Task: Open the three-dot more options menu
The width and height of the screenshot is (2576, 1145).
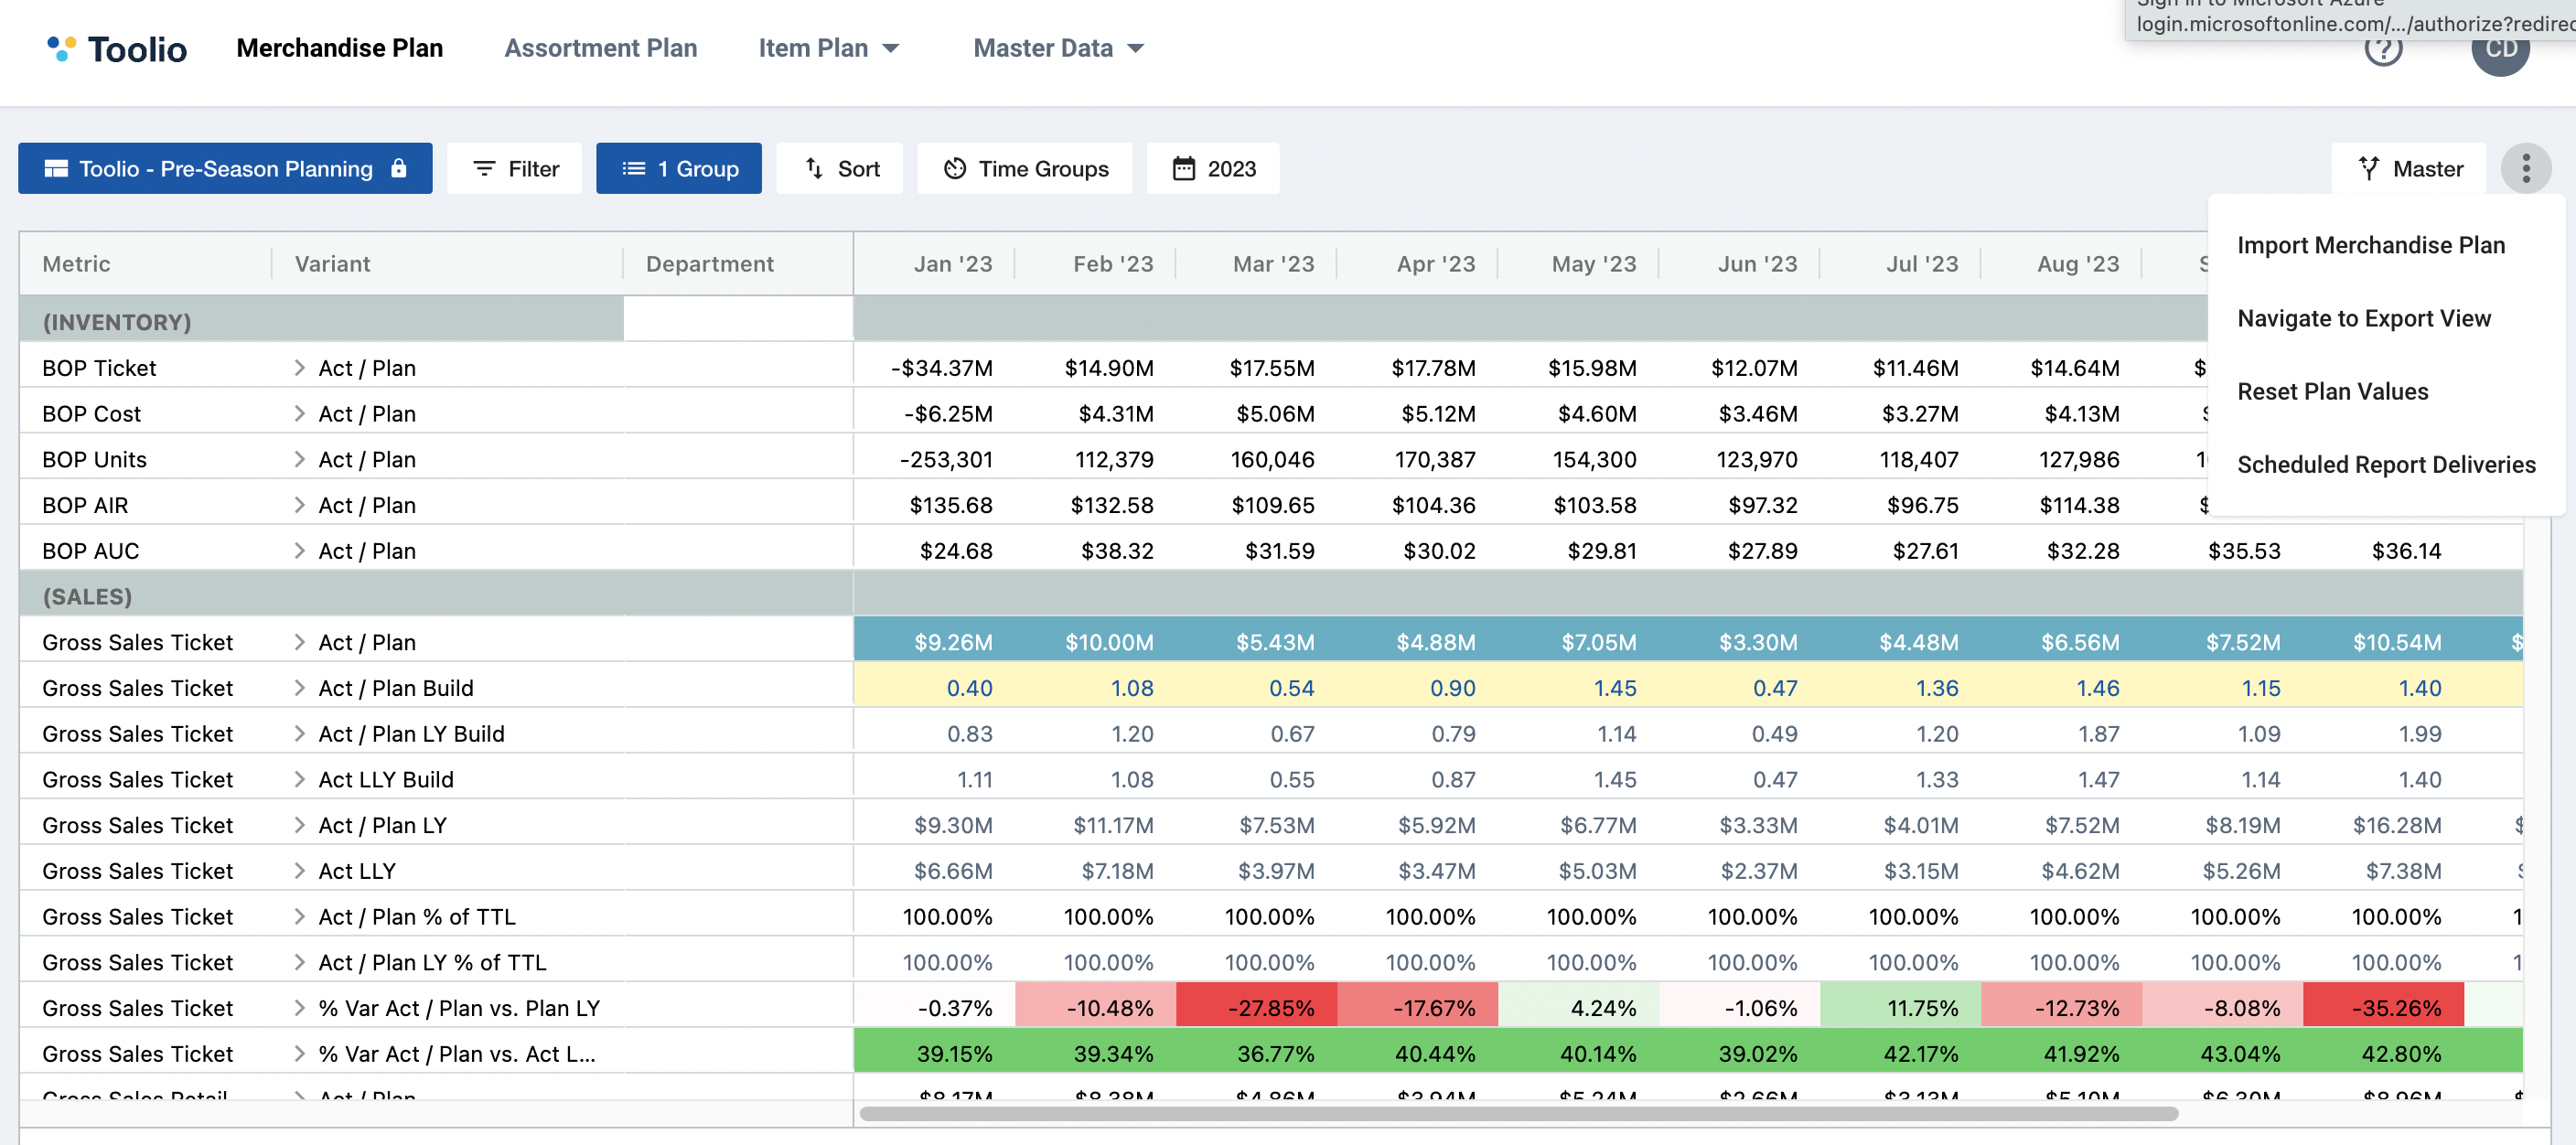Action: [x=2526, y=168]
